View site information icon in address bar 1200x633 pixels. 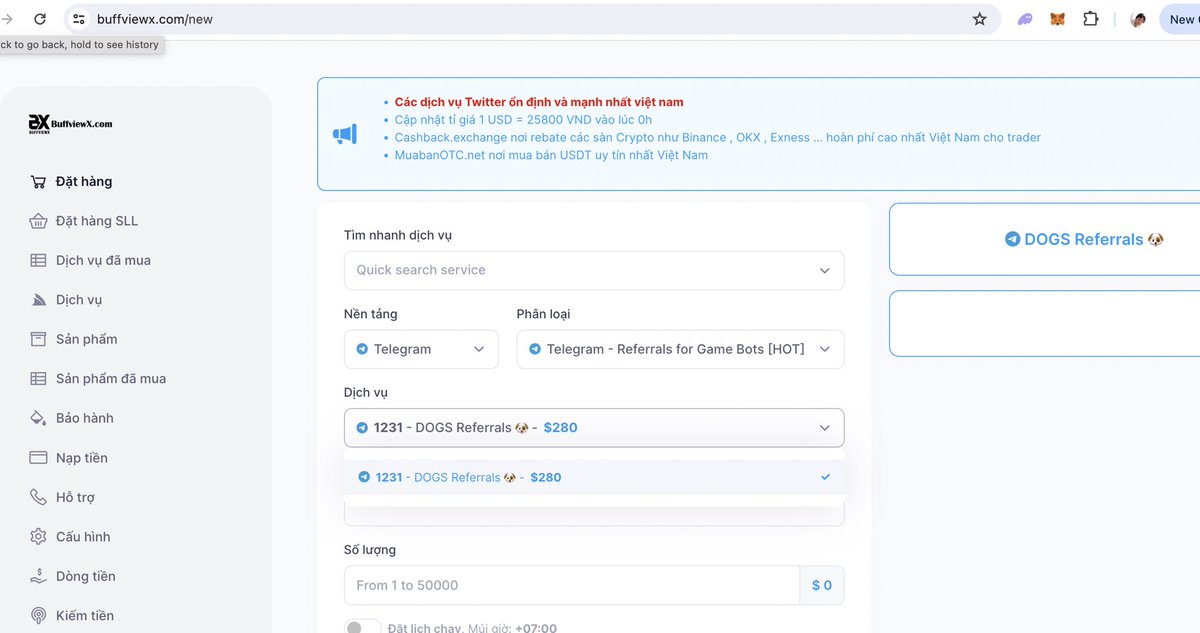[x=79, y=19]
